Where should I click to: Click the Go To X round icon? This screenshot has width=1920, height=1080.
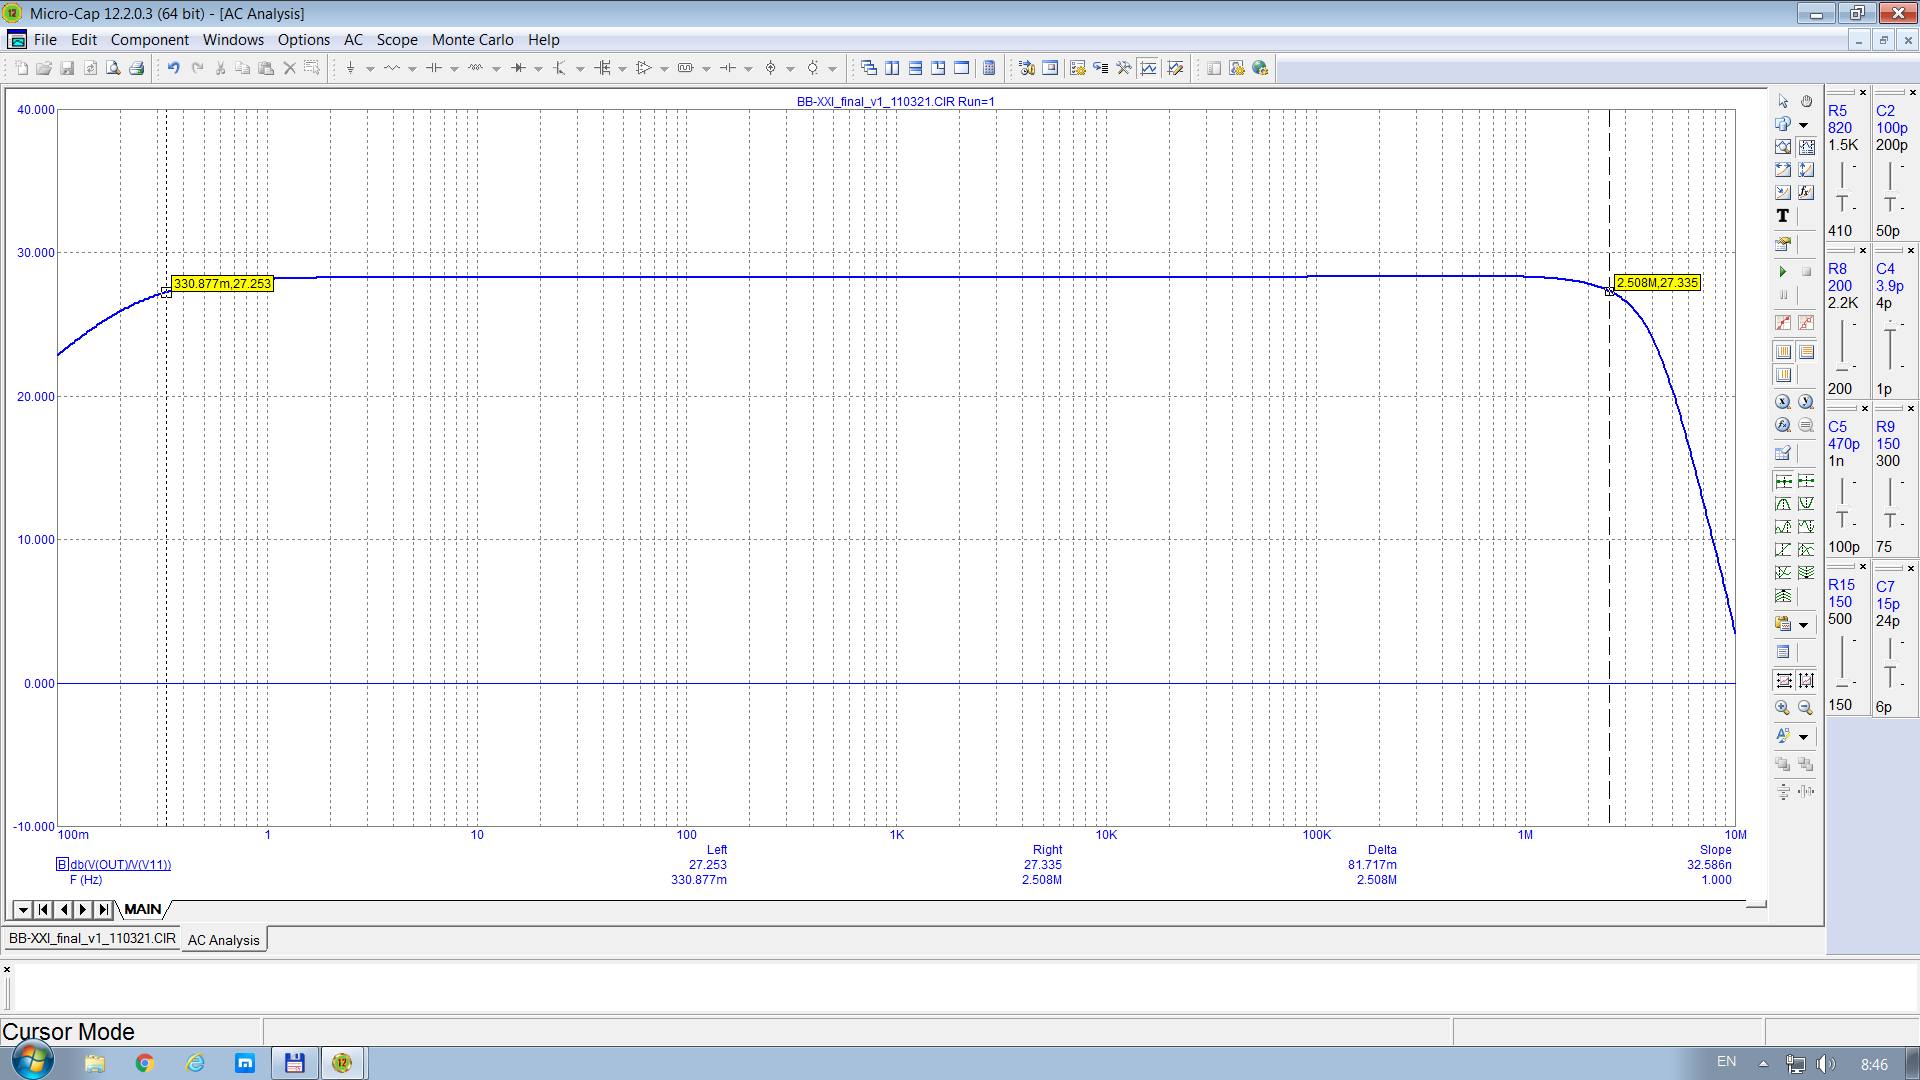tap(1782, 402)
